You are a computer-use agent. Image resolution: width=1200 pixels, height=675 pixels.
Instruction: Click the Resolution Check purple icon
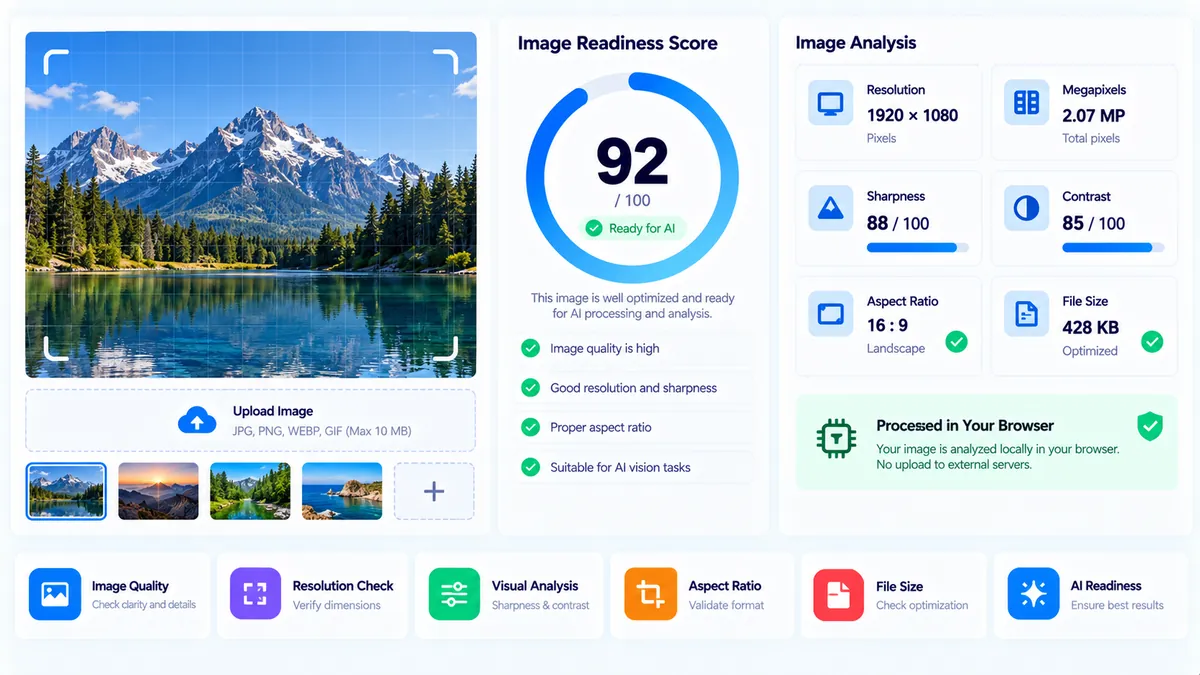point(256,594)
